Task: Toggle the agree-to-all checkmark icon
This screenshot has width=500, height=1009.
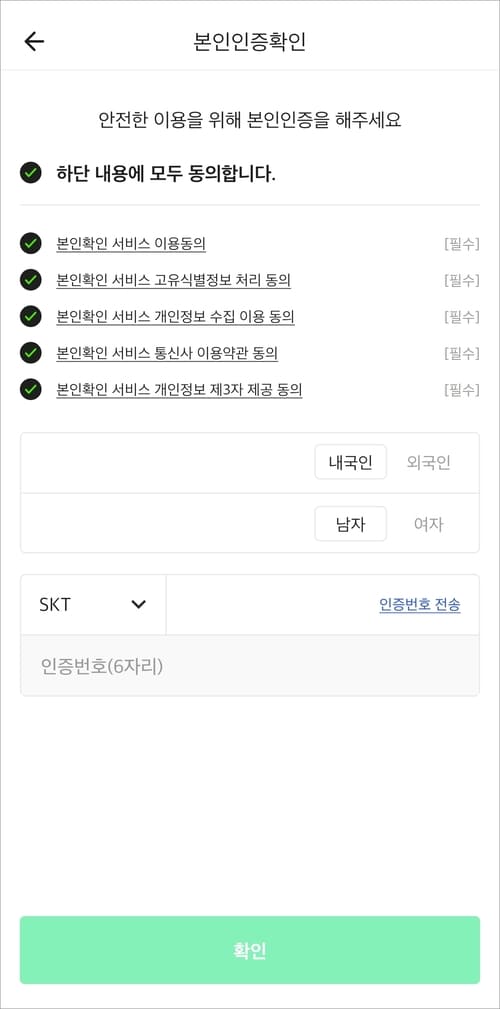Action: (31, 173)
